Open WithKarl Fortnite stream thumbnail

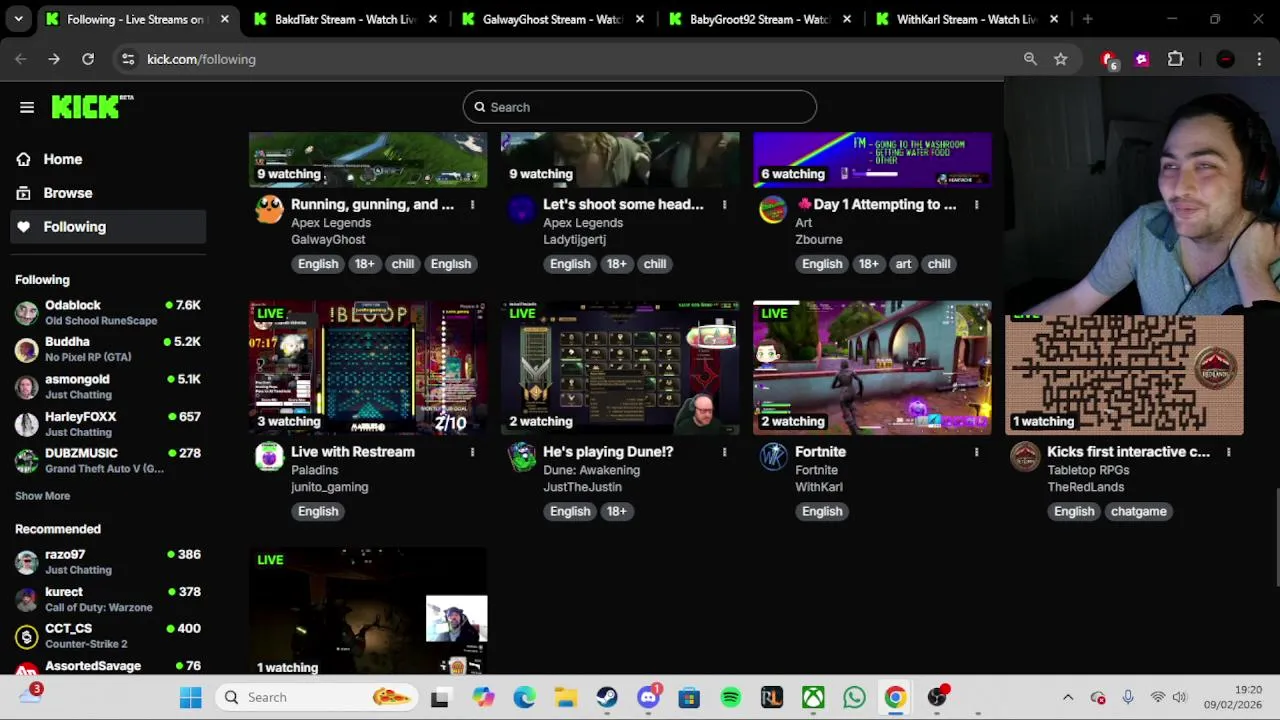point(872,367)
